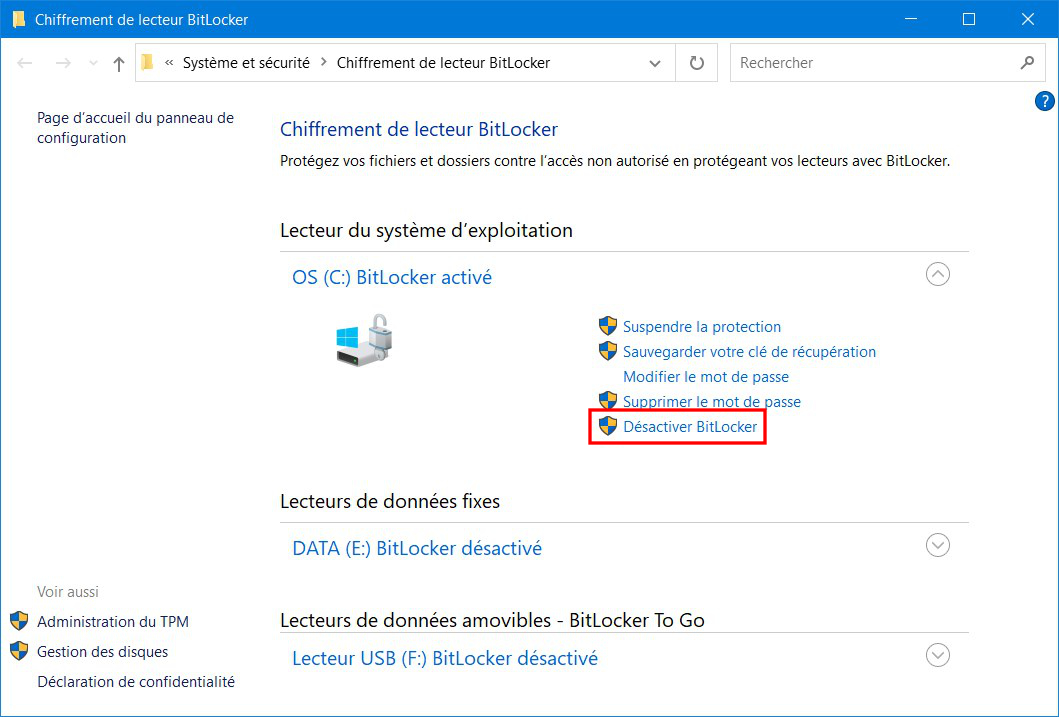Open the address bar history dropdown
Screen dimensions: 1059x717
pyautogui.click(x=654, y=63)
